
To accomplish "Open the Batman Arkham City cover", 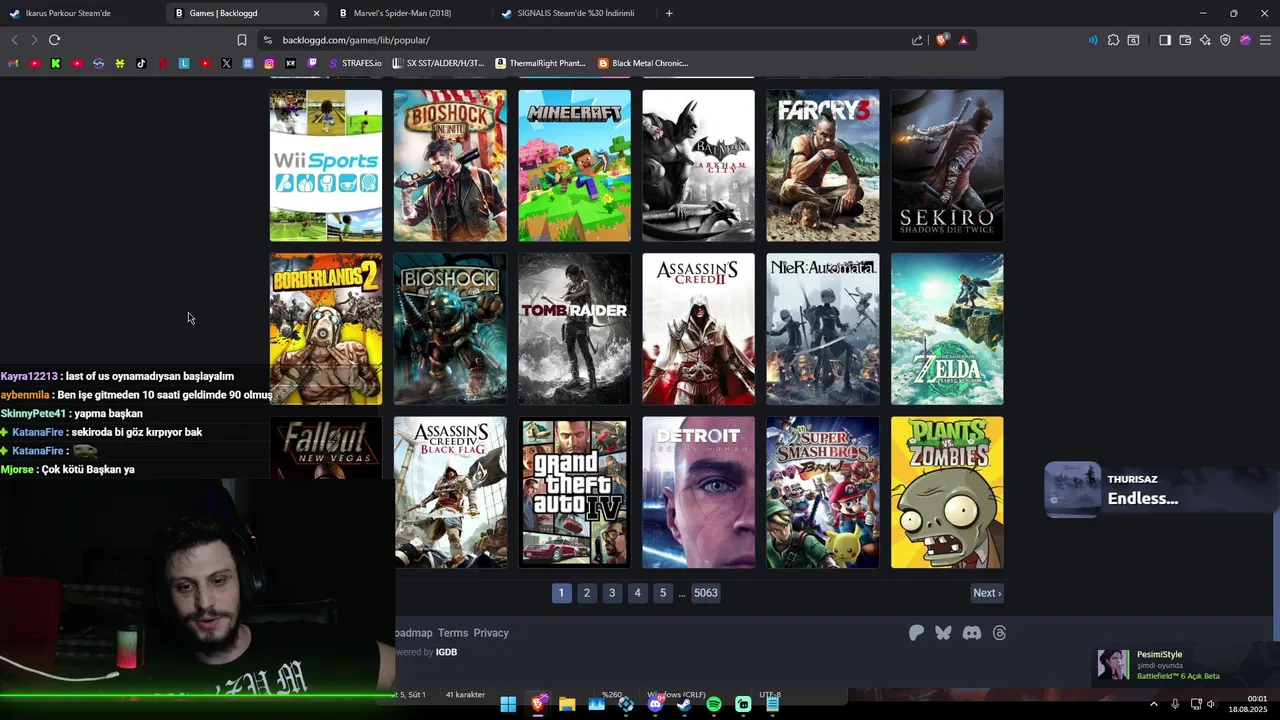I will tap(699, 166).
